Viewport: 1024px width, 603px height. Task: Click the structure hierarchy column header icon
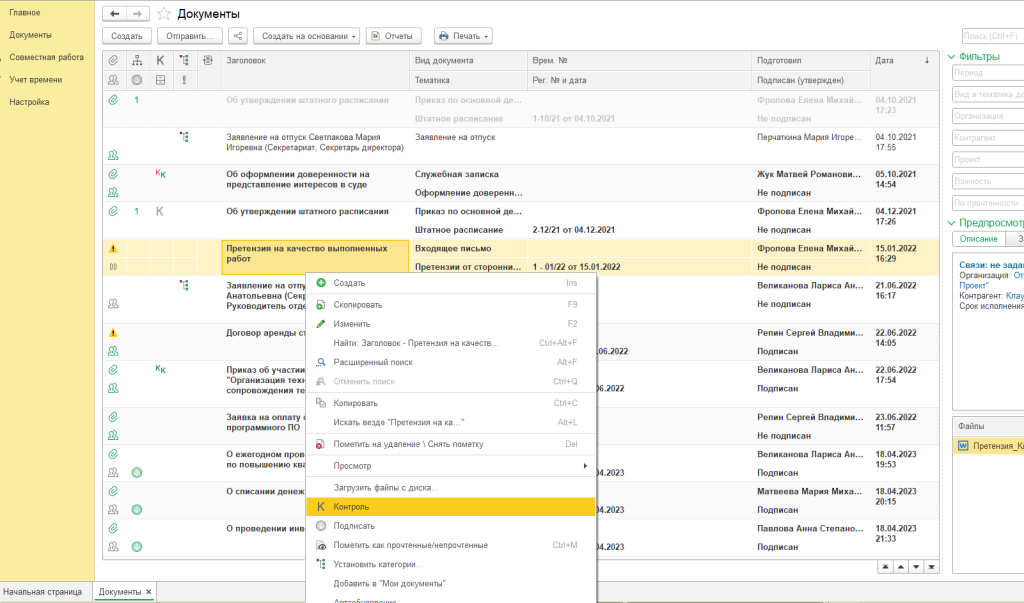[x=137, y=61]
